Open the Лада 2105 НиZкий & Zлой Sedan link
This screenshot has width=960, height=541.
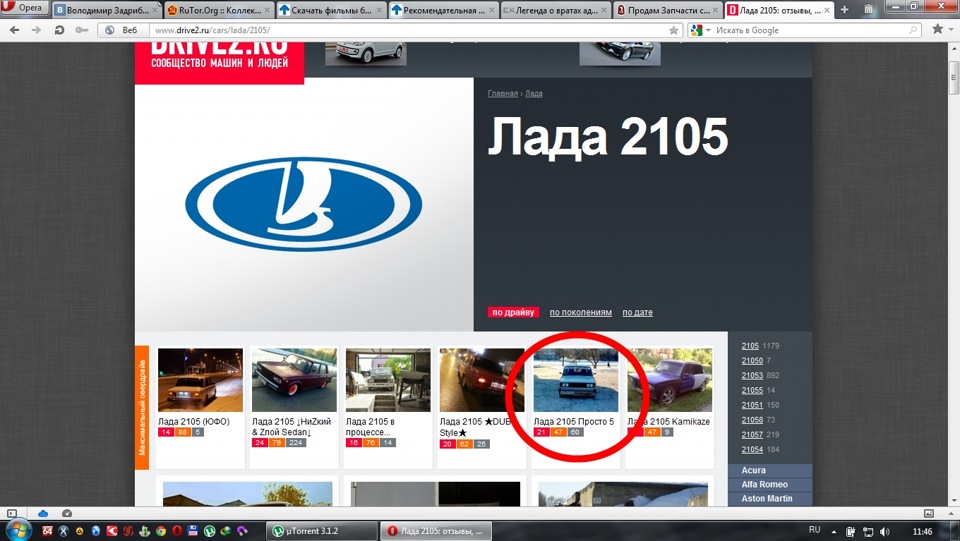pyautogui.click(x=291, y=427)
